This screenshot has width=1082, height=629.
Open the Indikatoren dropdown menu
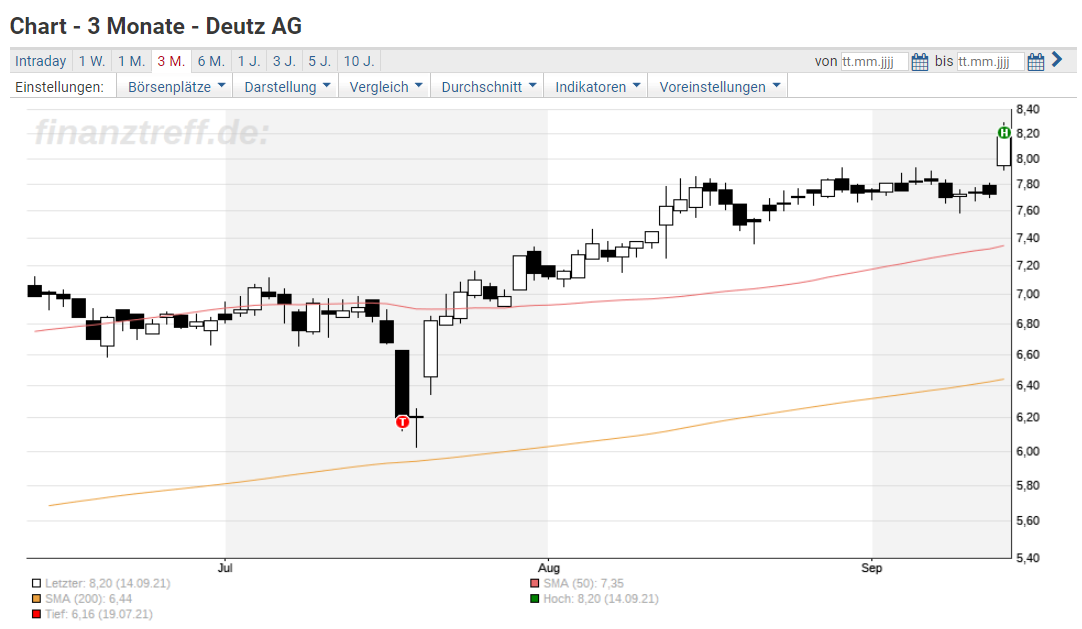(598, 87)
